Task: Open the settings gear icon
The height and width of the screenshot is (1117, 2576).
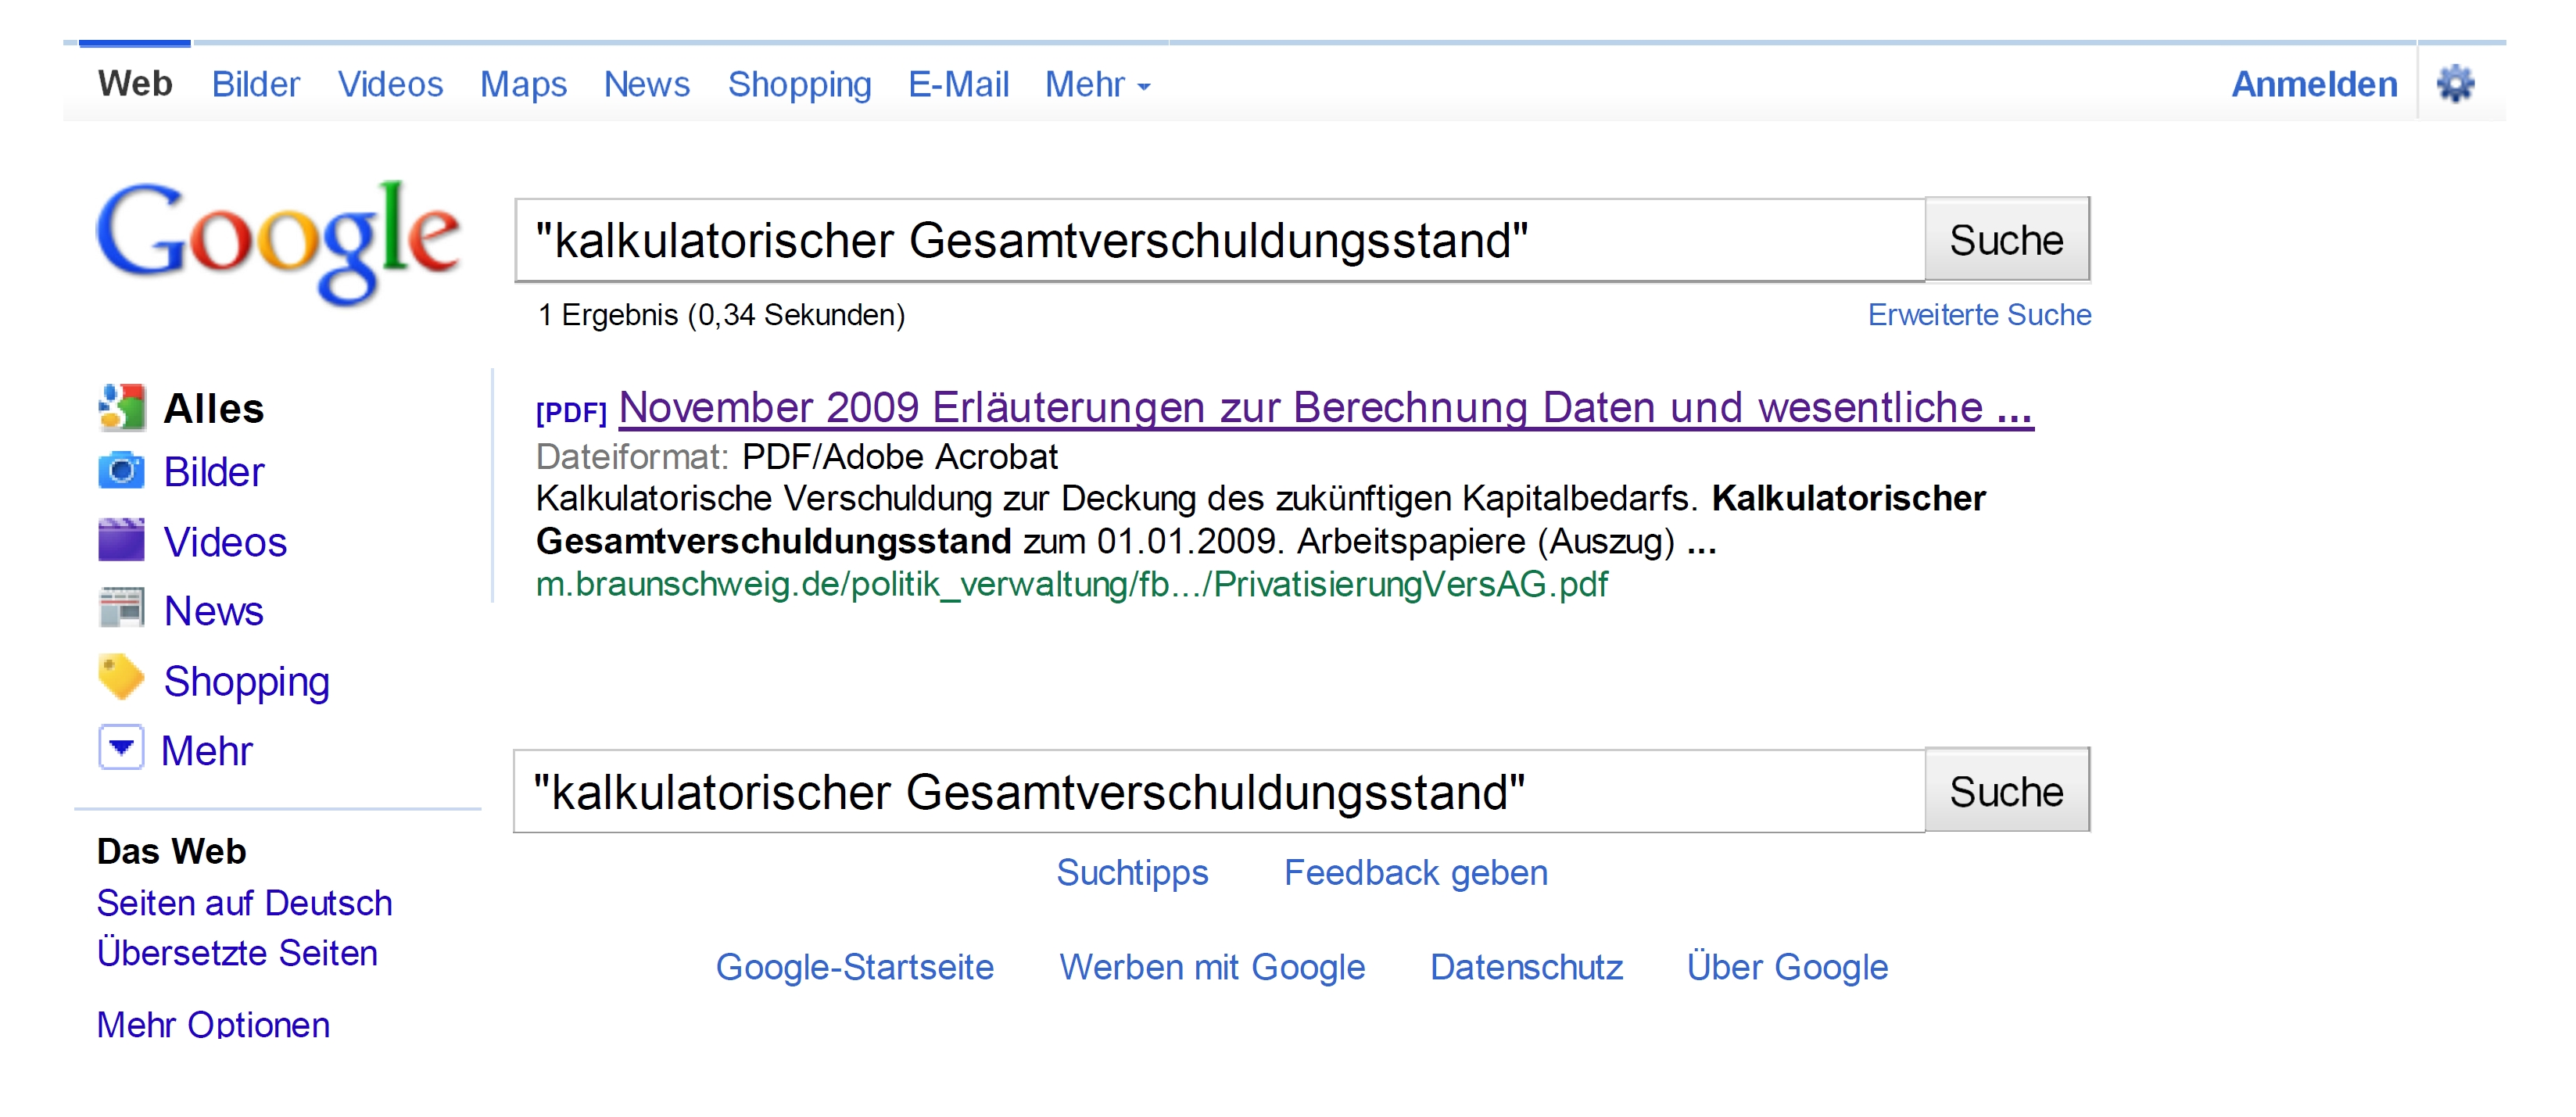Action: 2455,84
